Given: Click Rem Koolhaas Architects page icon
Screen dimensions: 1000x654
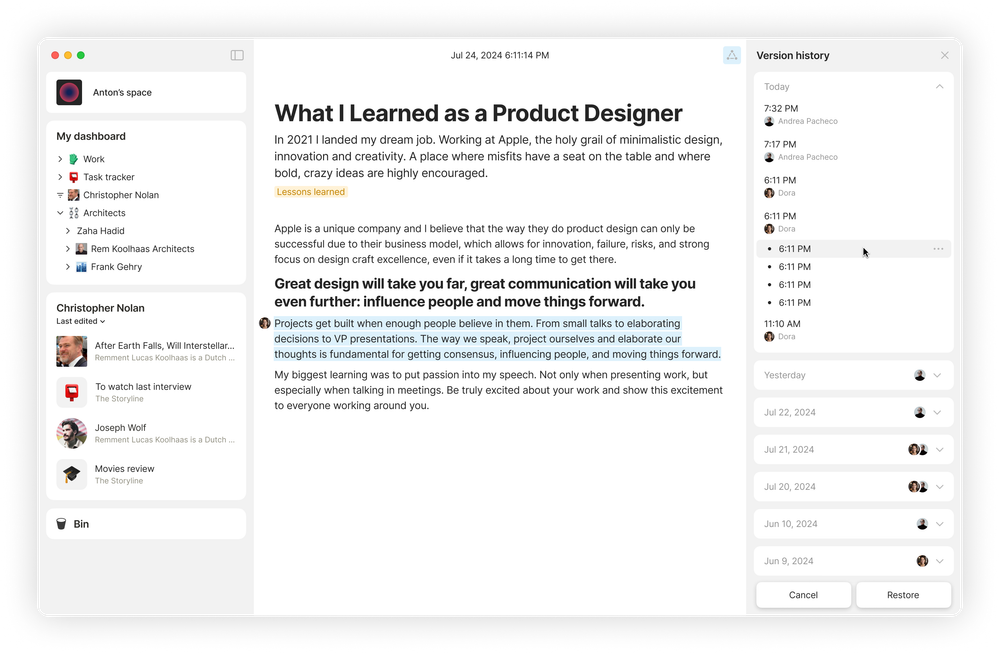Looking at the screenshot, I should (81, 249).
